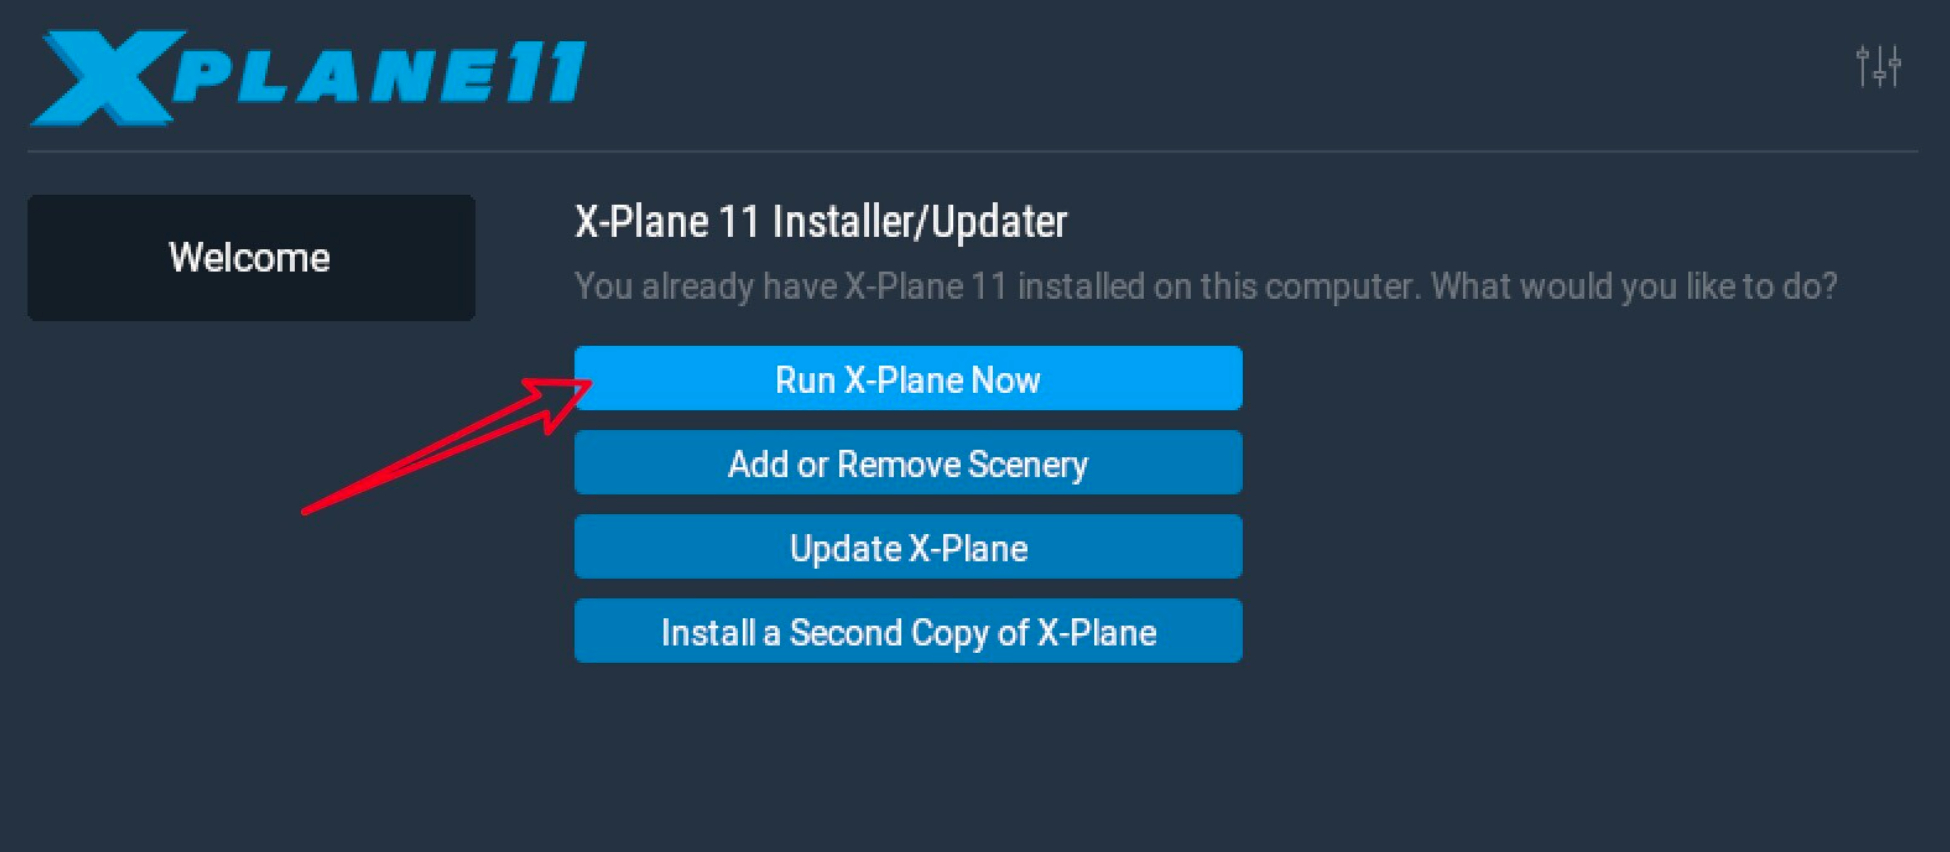Screen dimensions: 1950x852
Task: Click the word Update on the third button
Action: pyautogui.click(x=846, y=549)
